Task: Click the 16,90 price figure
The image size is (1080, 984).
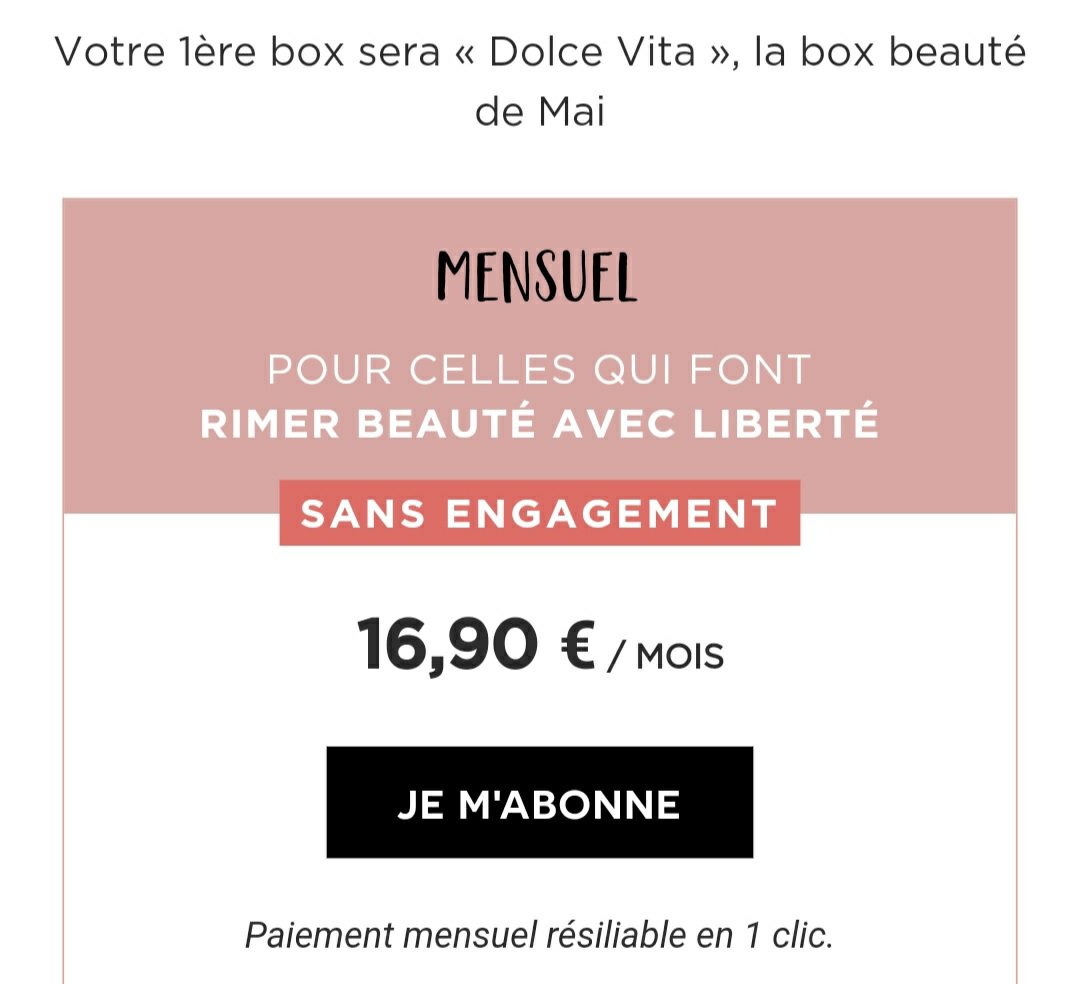Action: [446, 646]
